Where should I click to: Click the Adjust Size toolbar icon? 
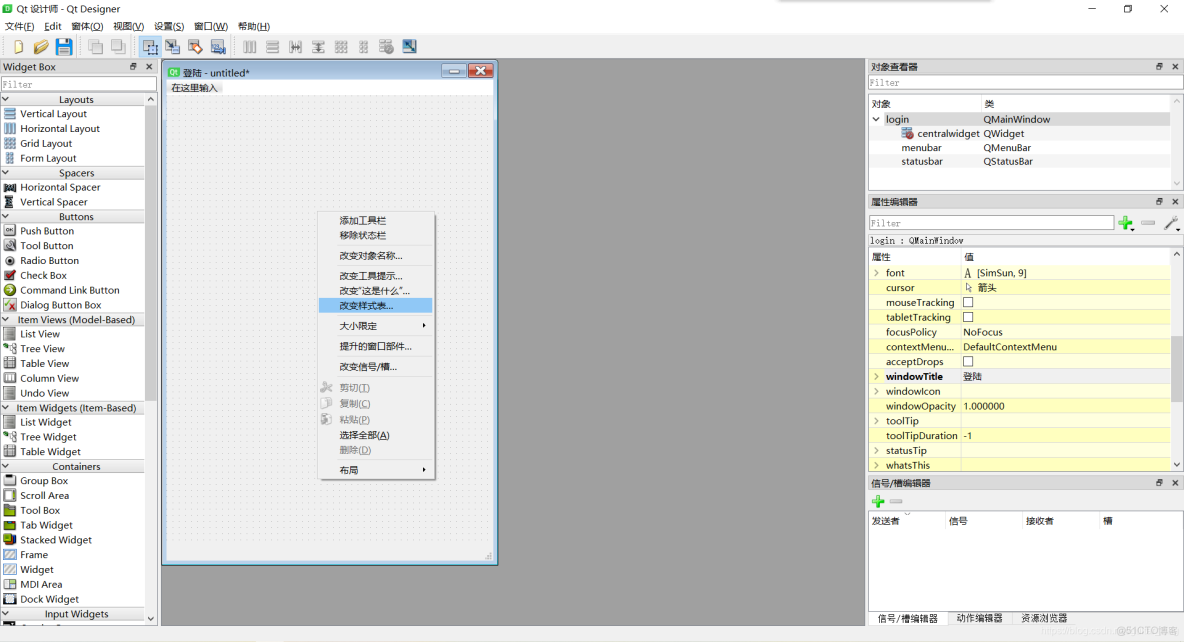(409, 46)
